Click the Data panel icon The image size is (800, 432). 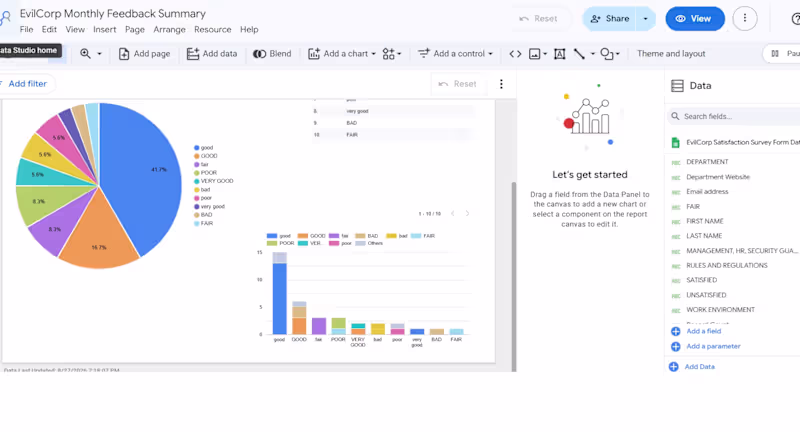(x=677, y=86)
